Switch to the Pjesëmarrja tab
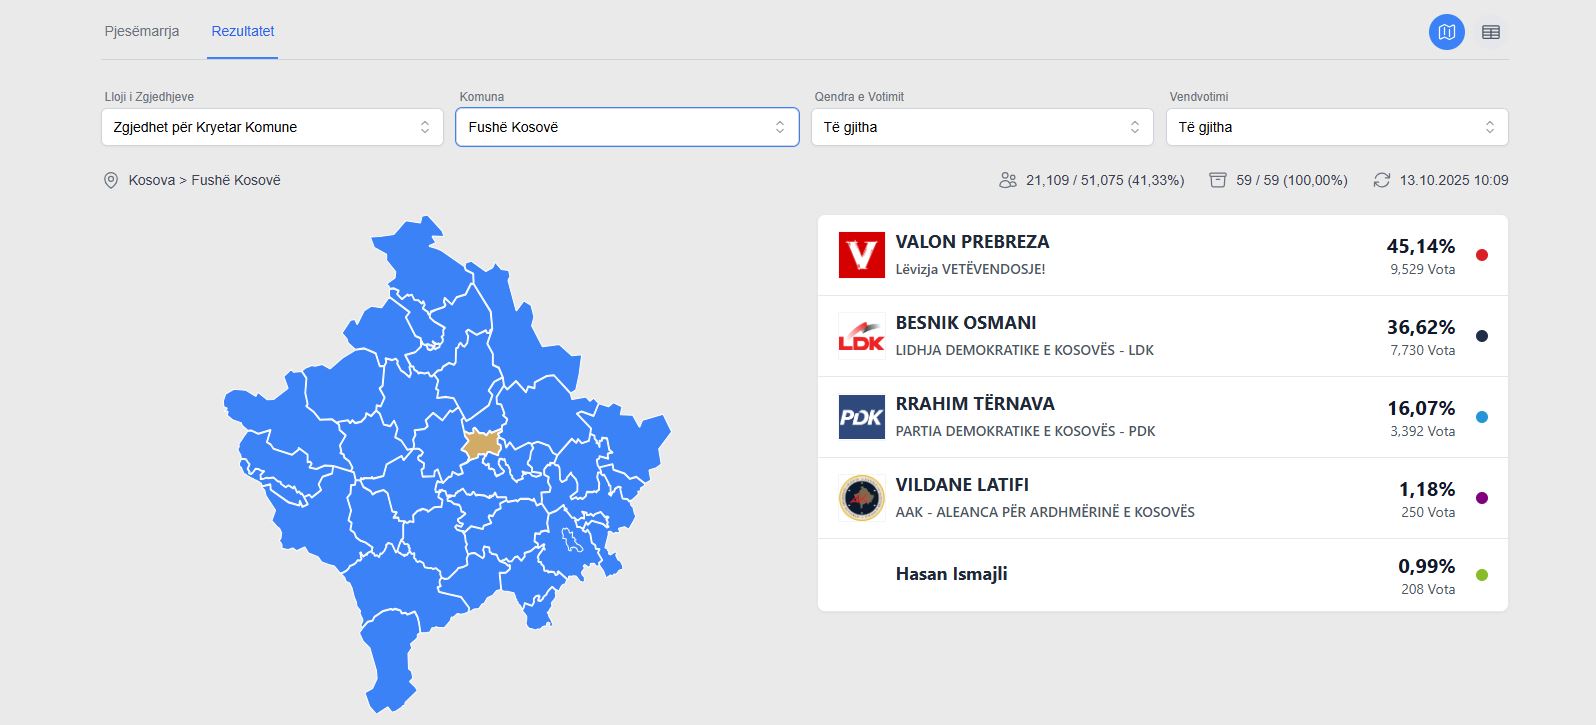 point(142,31)
